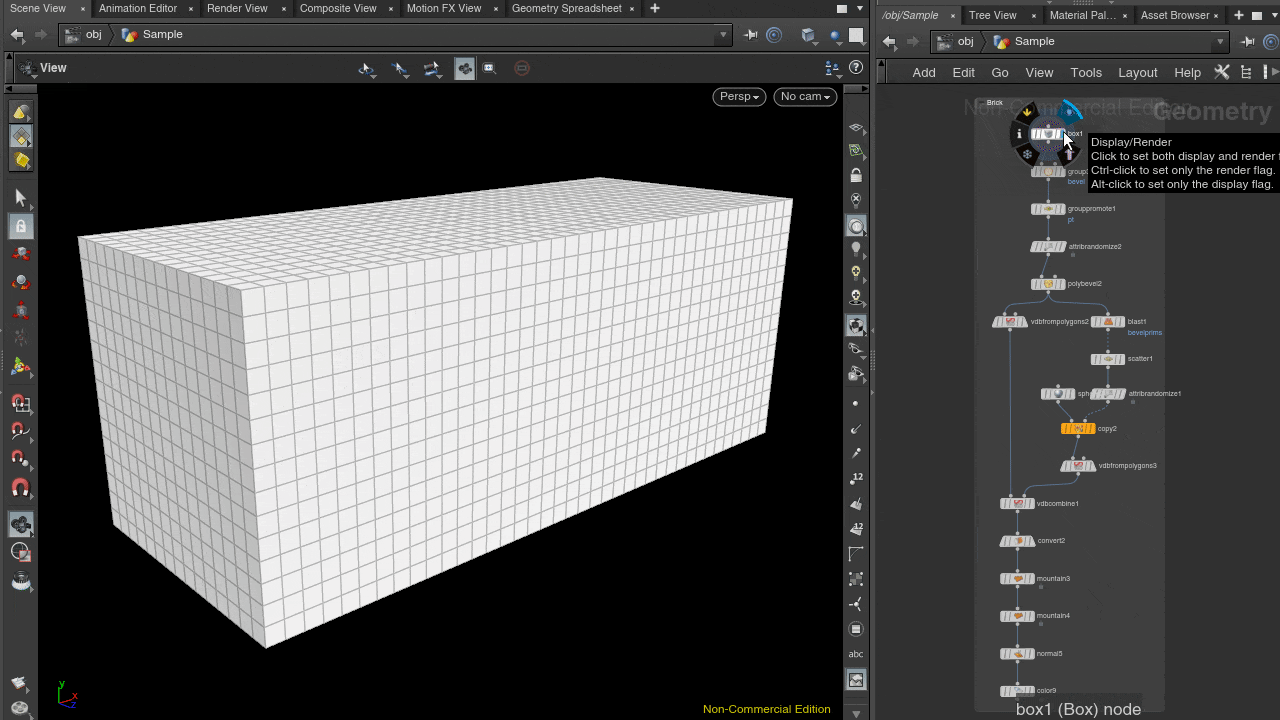Toggle the pin icon on network editor pane

1247,42
